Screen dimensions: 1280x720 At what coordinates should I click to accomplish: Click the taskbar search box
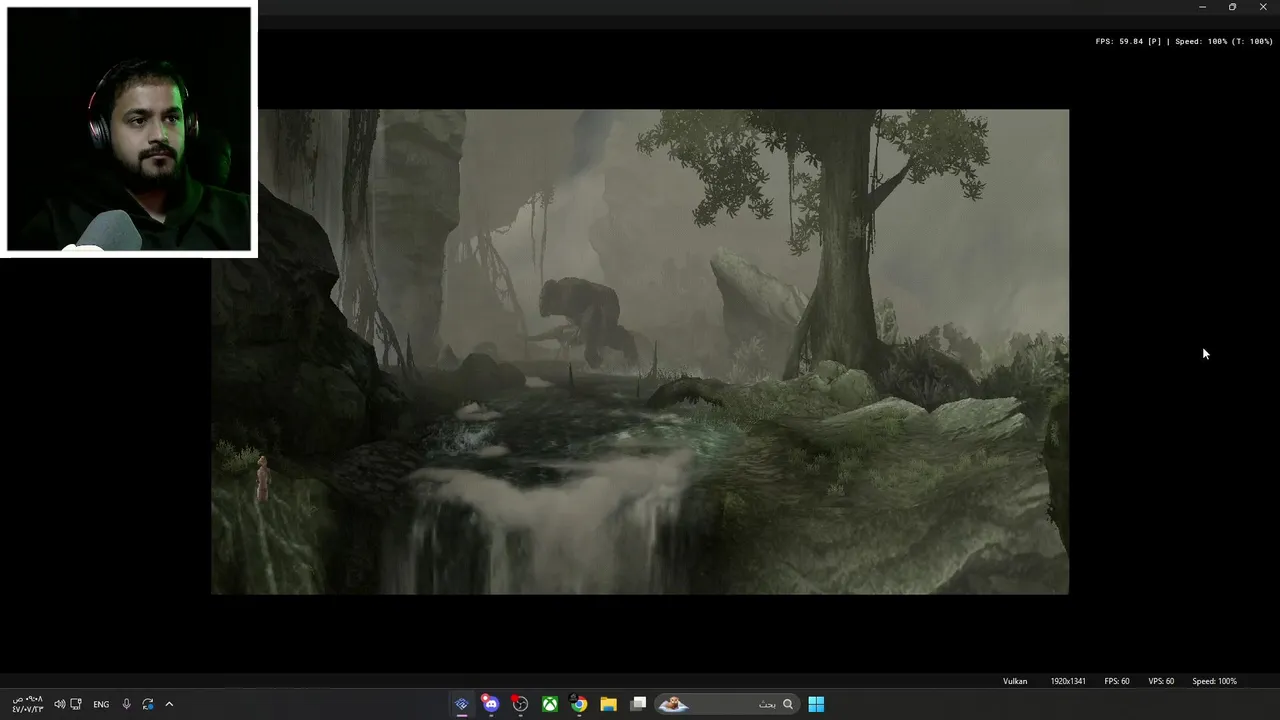[726, 704]
